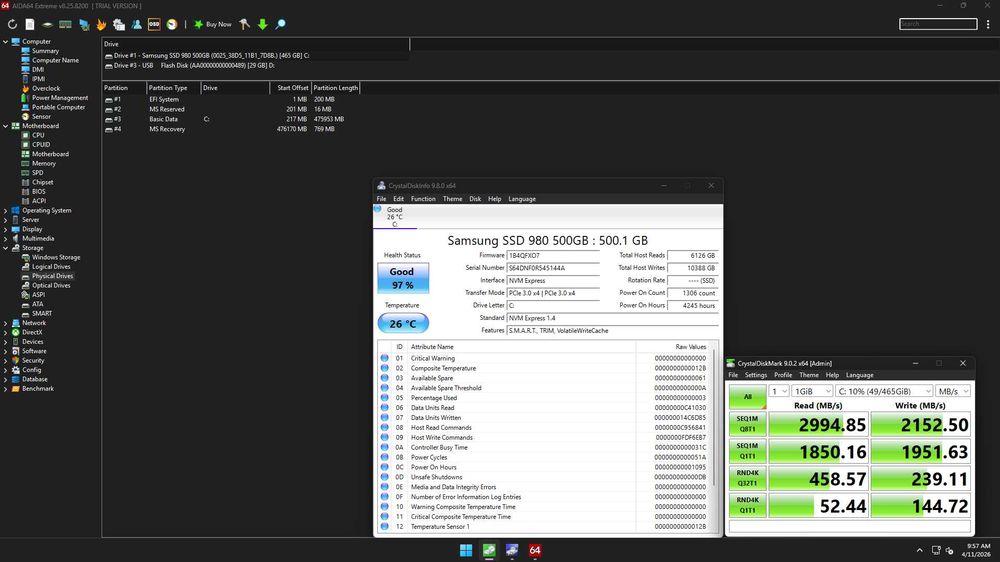This screenshot has width=1000, height=562.
Task: Open the AIDA64 Report page icon
Action: tap(30, 24)
